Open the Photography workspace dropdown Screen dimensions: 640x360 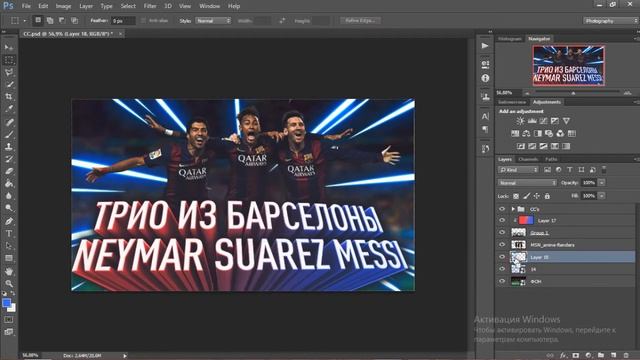tap(610, 20)
